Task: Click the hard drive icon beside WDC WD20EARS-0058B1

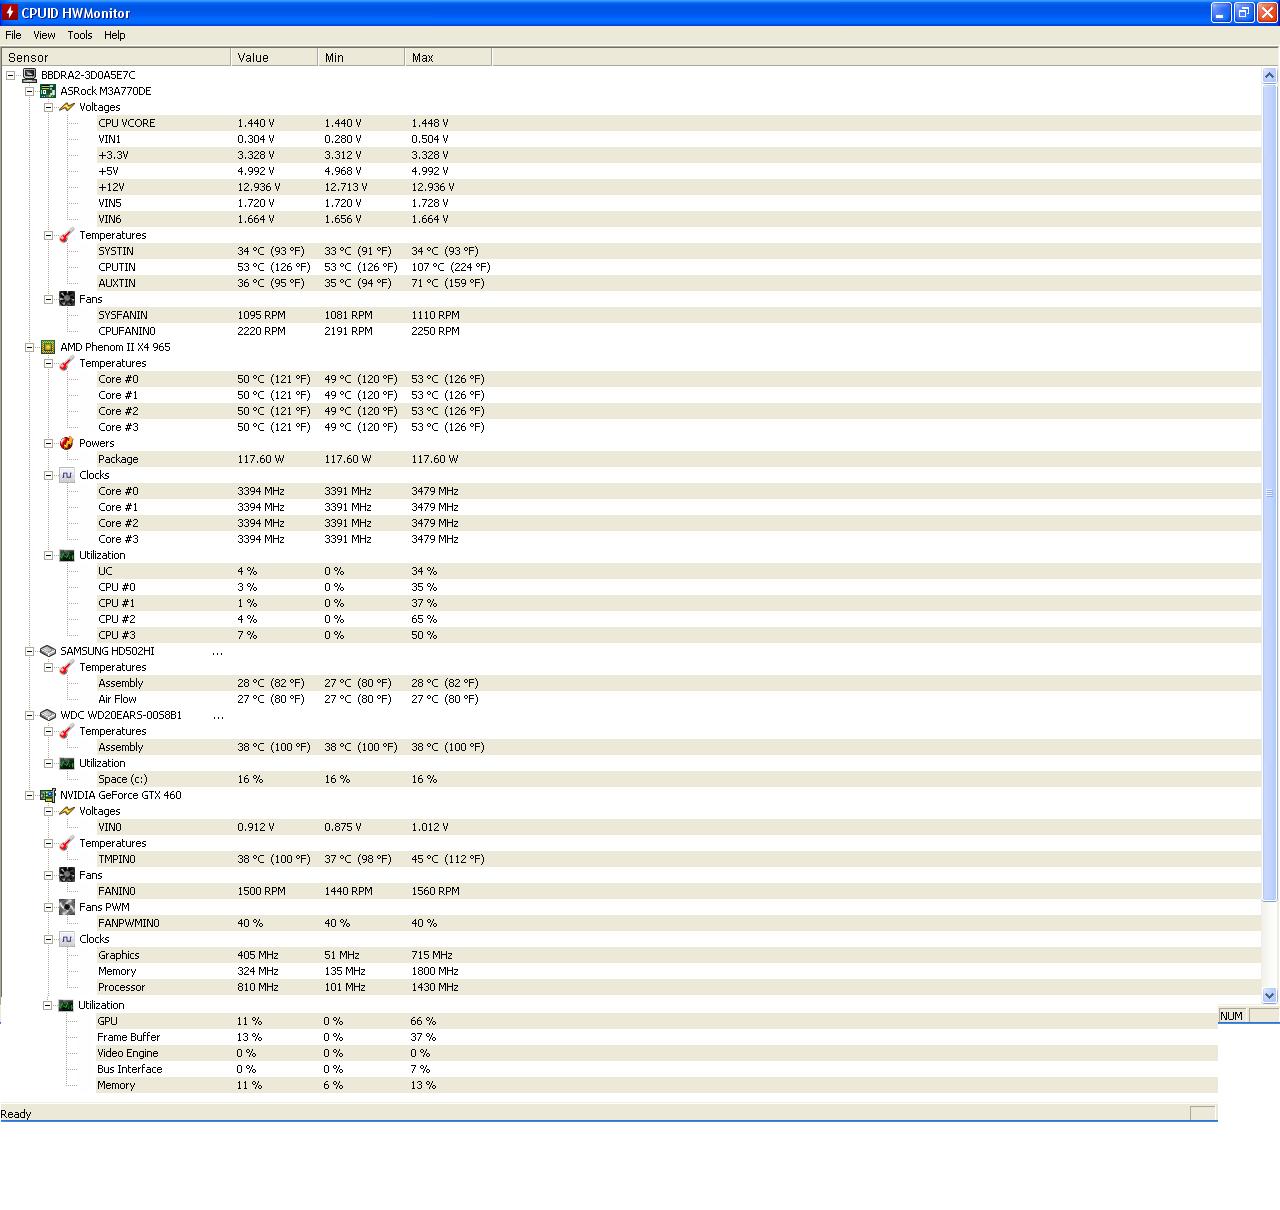Action: (47, 715)
